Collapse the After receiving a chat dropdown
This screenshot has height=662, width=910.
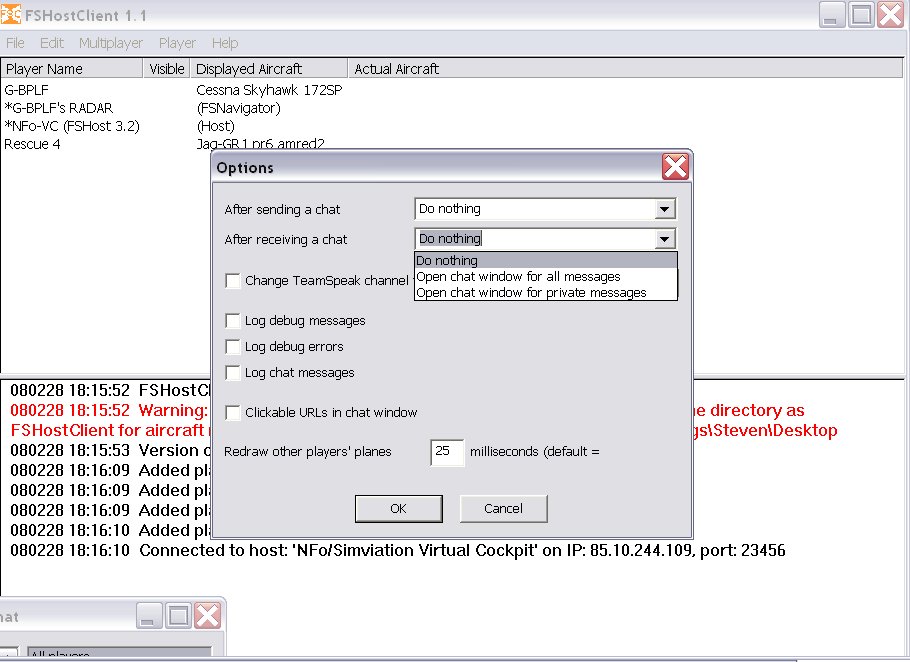(664, 239)
